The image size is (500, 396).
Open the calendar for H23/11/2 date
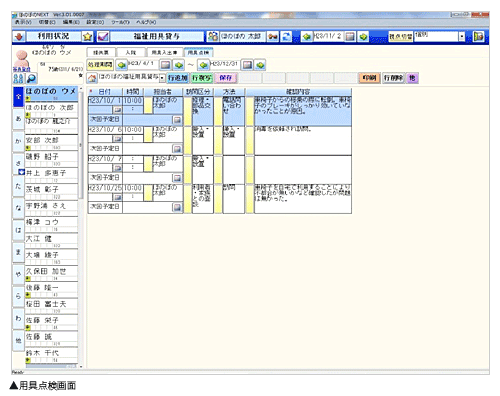coord(349,36)
